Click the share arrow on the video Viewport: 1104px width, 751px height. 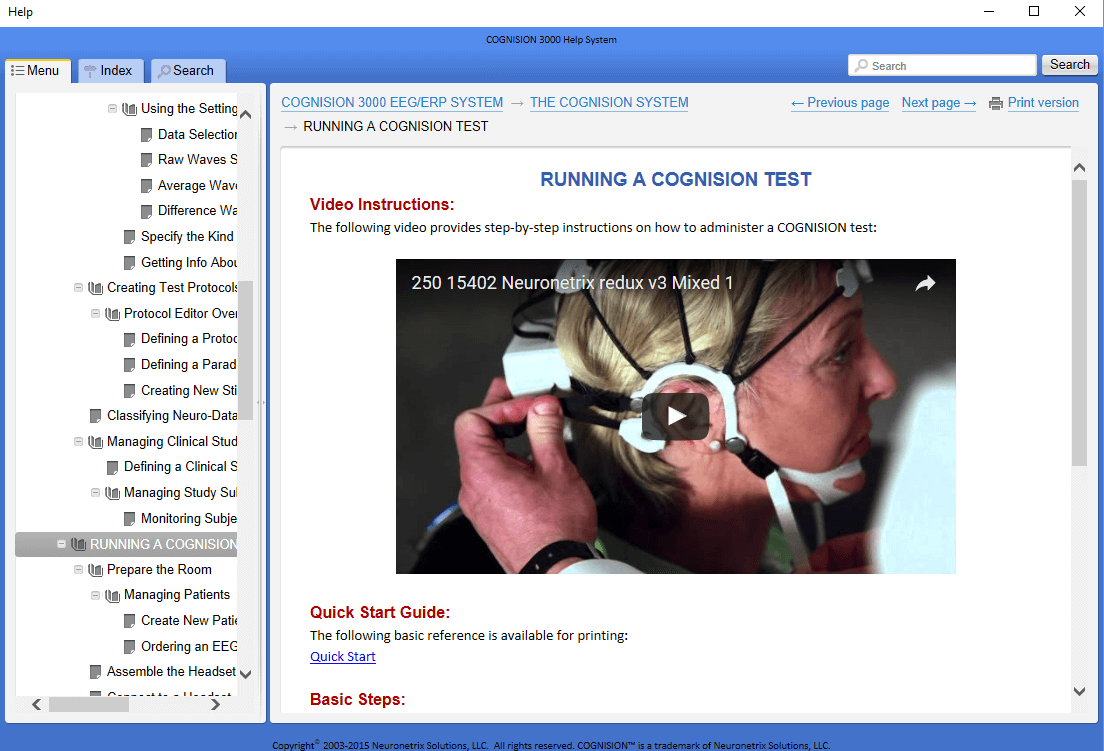pos(925,283)
